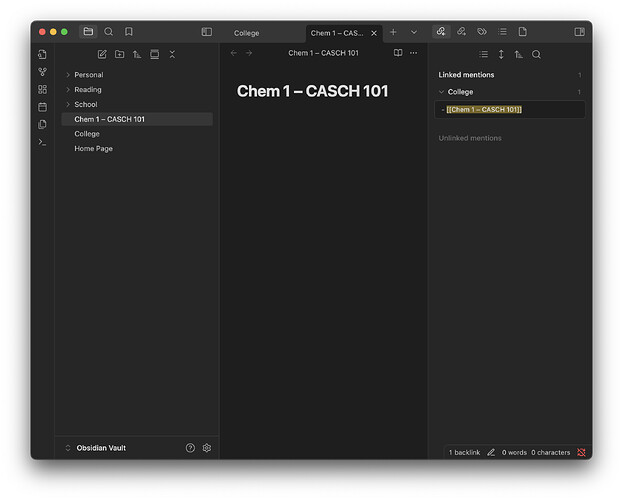This screenshot has height=500, width=622.
Task: Open the bookmarks tab icon
Action: click(129, 32)
